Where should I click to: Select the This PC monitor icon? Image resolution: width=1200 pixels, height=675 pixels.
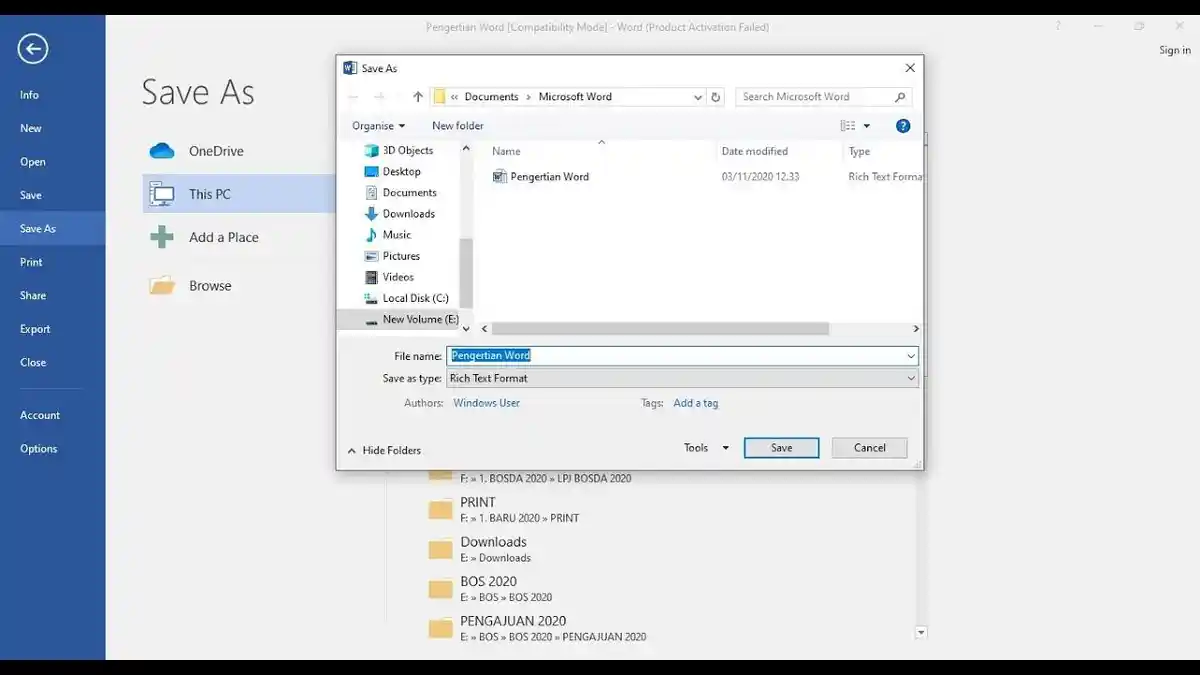(x=162, y=194)
